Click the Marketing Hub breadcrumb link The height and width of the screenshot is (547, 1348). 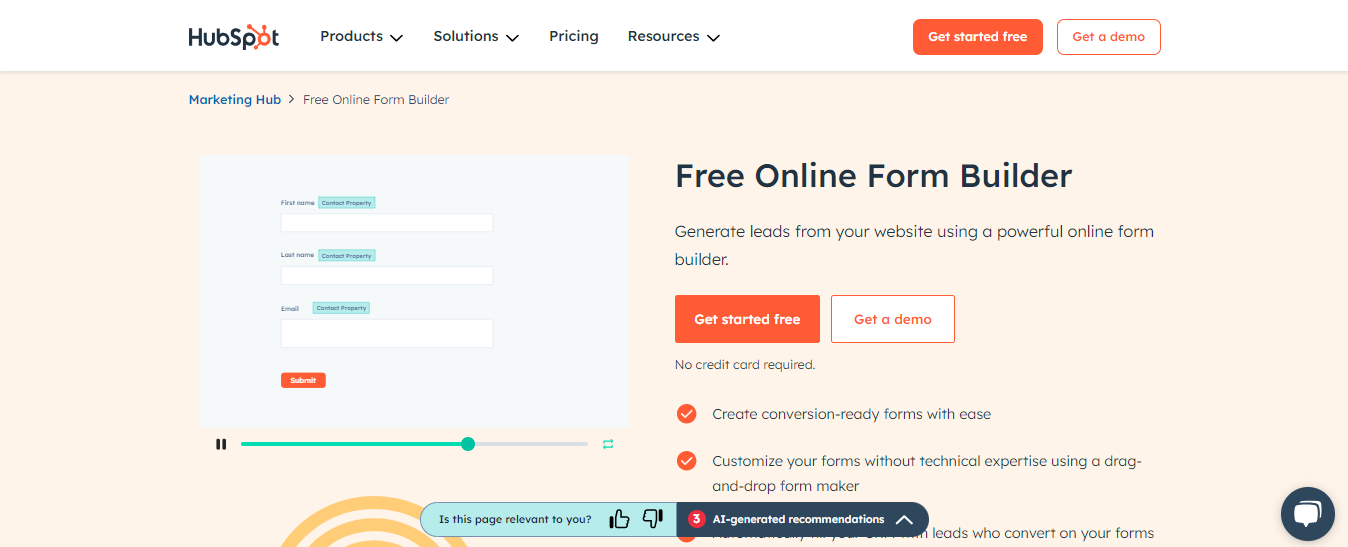[x=235, y=100]
